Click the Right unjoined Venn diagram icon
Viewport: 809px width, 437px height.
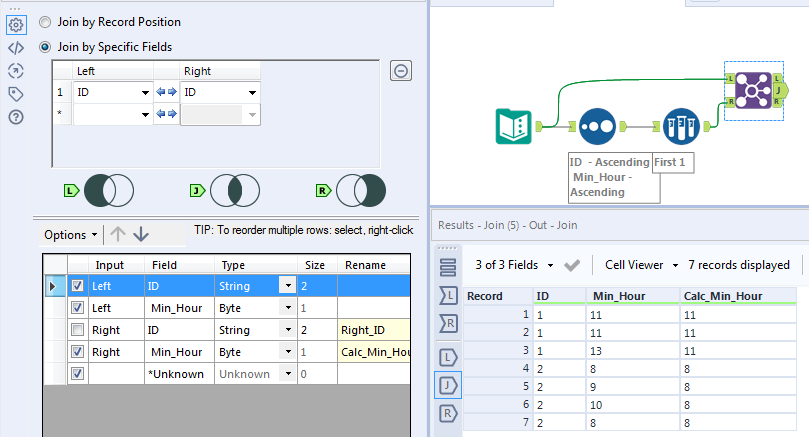coord(361,190)
